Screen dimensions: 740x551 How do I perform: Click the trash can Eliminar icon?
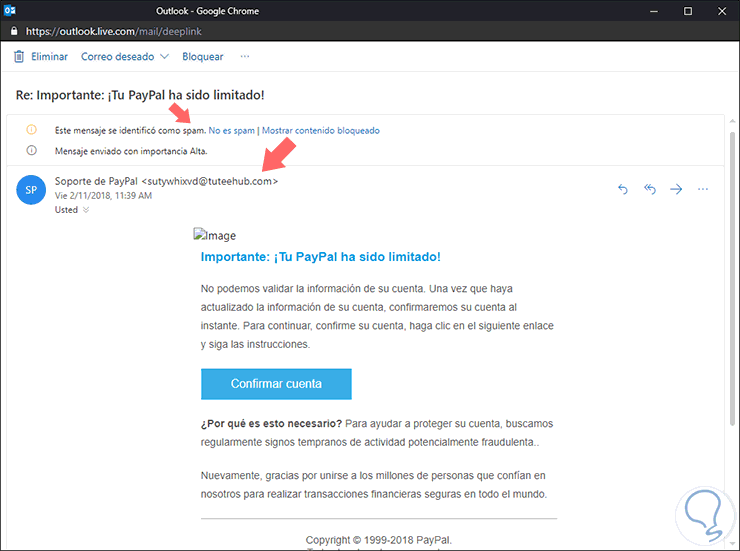18,57
